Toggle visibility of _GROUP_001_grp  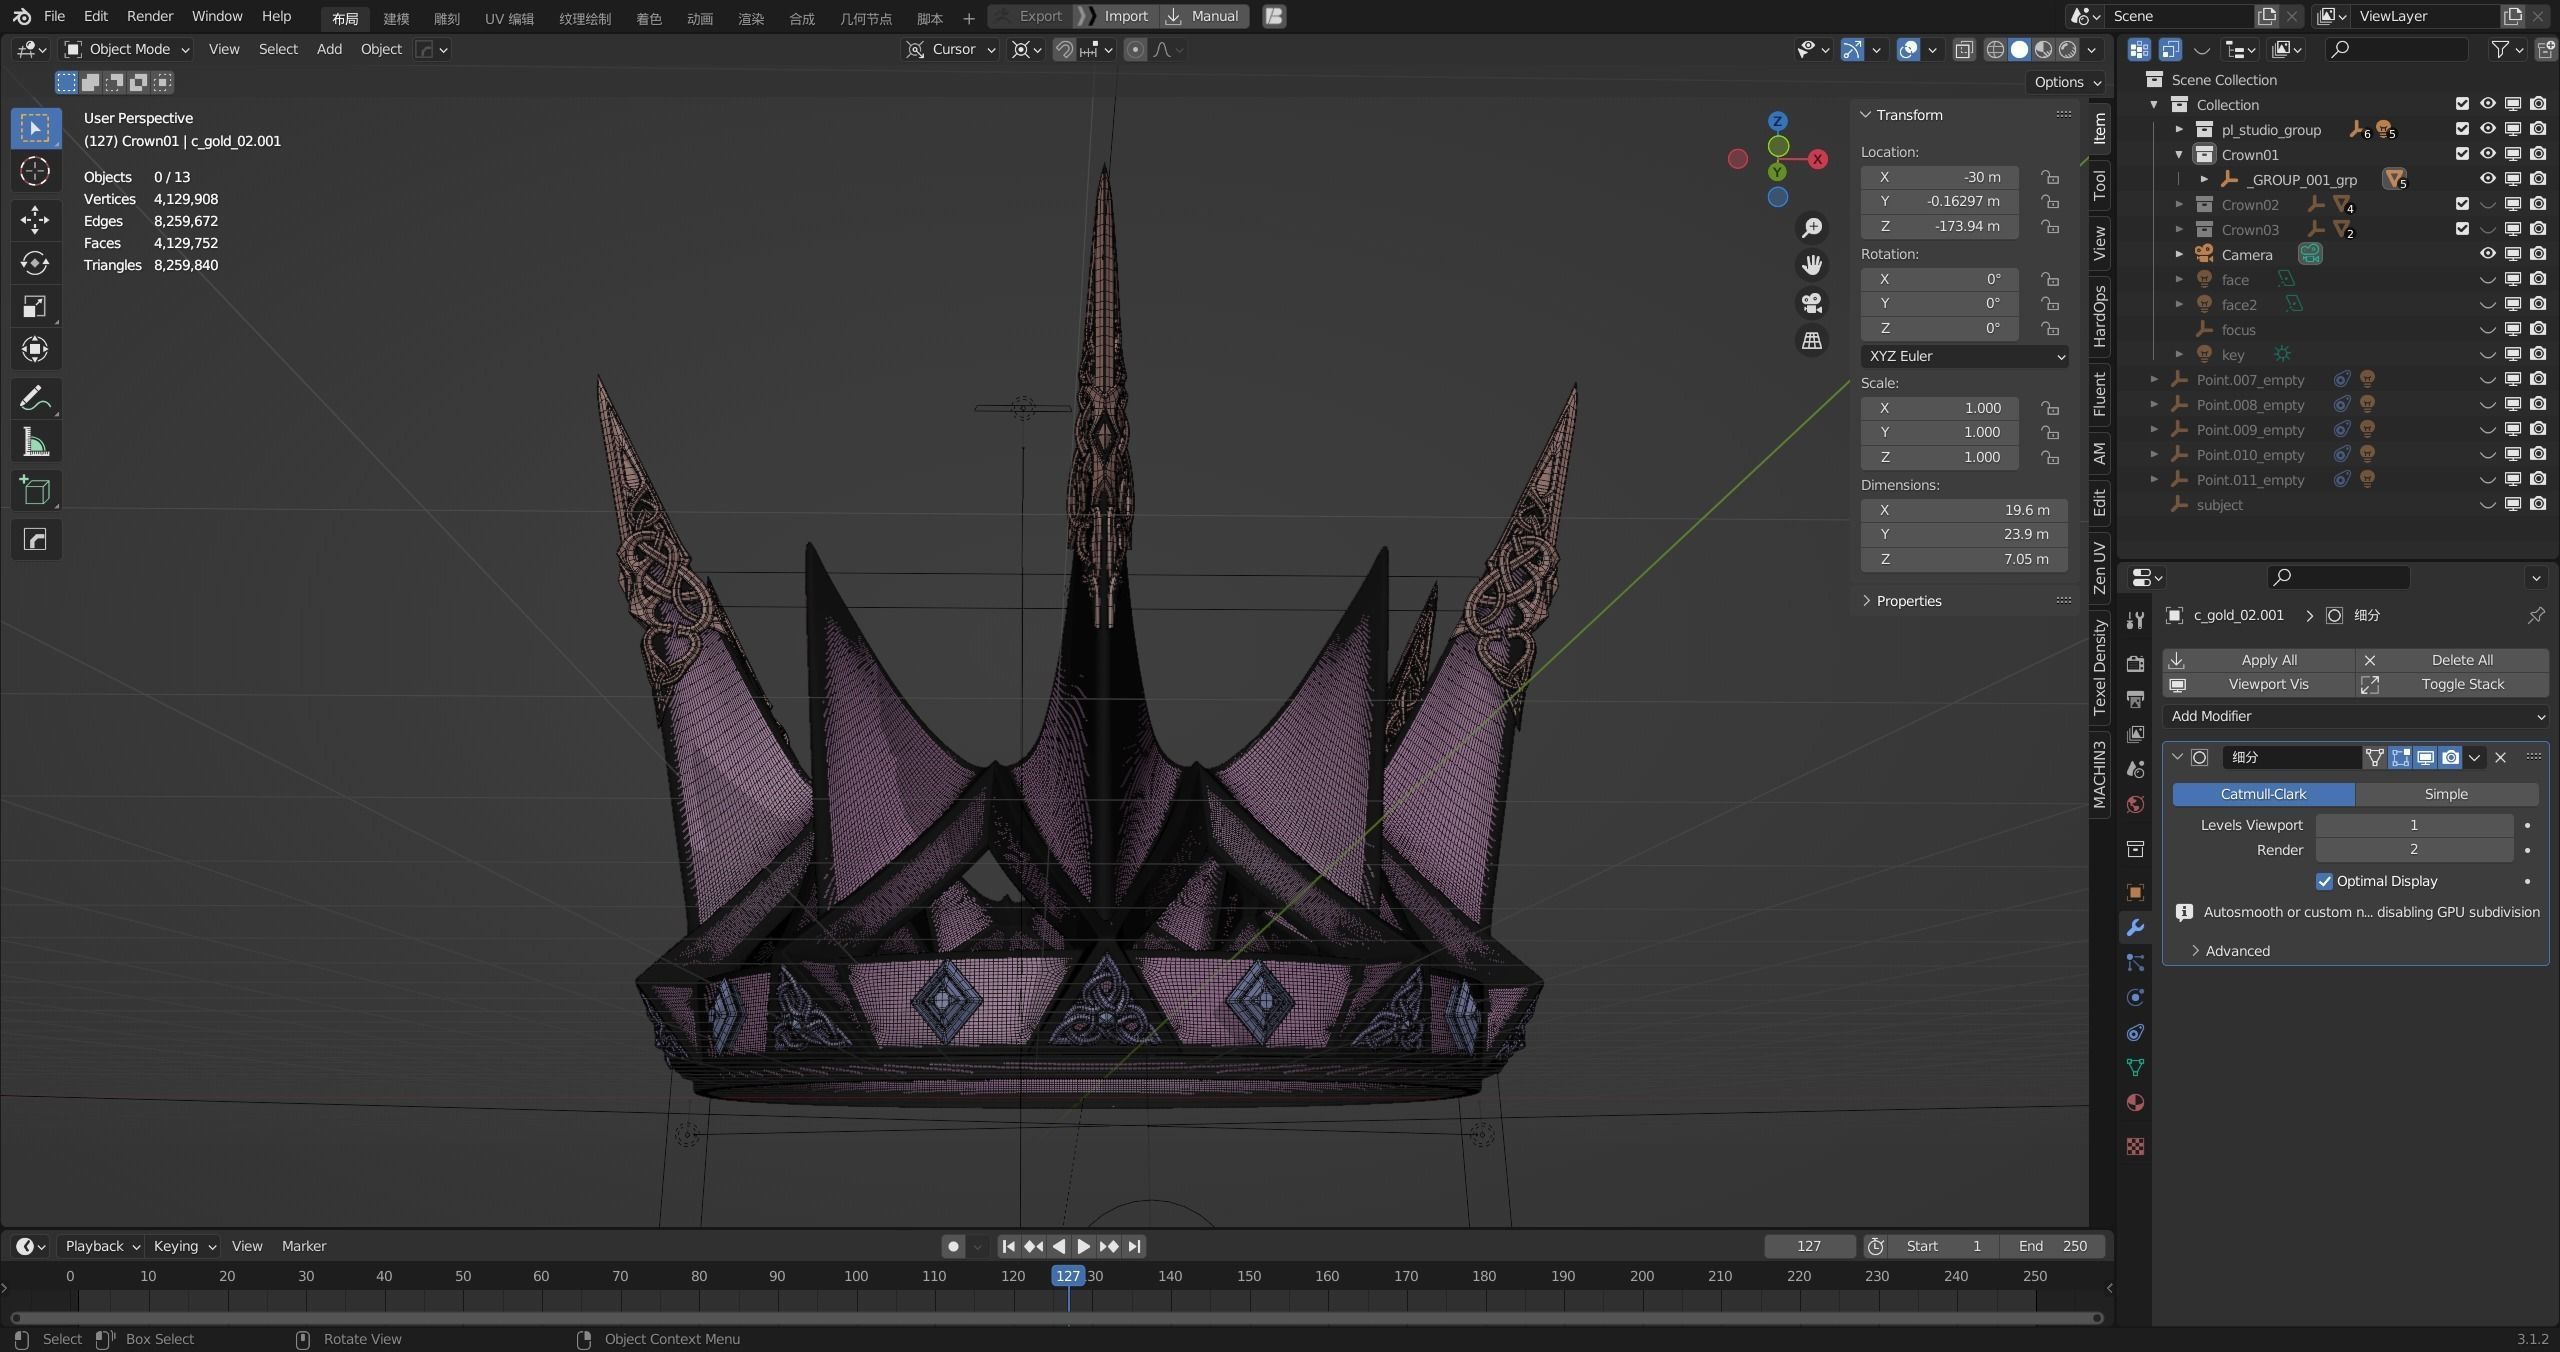click(2487, 179)
